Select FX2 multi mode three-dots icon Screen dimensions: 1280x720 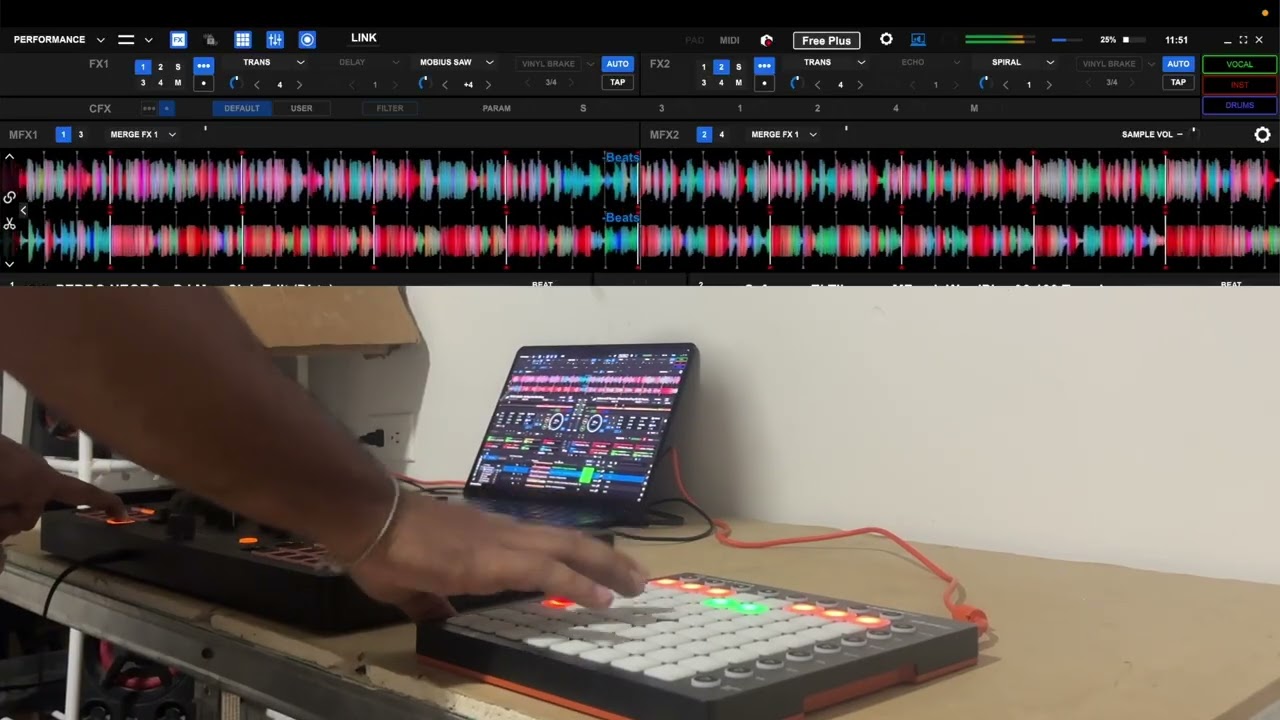click(x=764, y=66)
